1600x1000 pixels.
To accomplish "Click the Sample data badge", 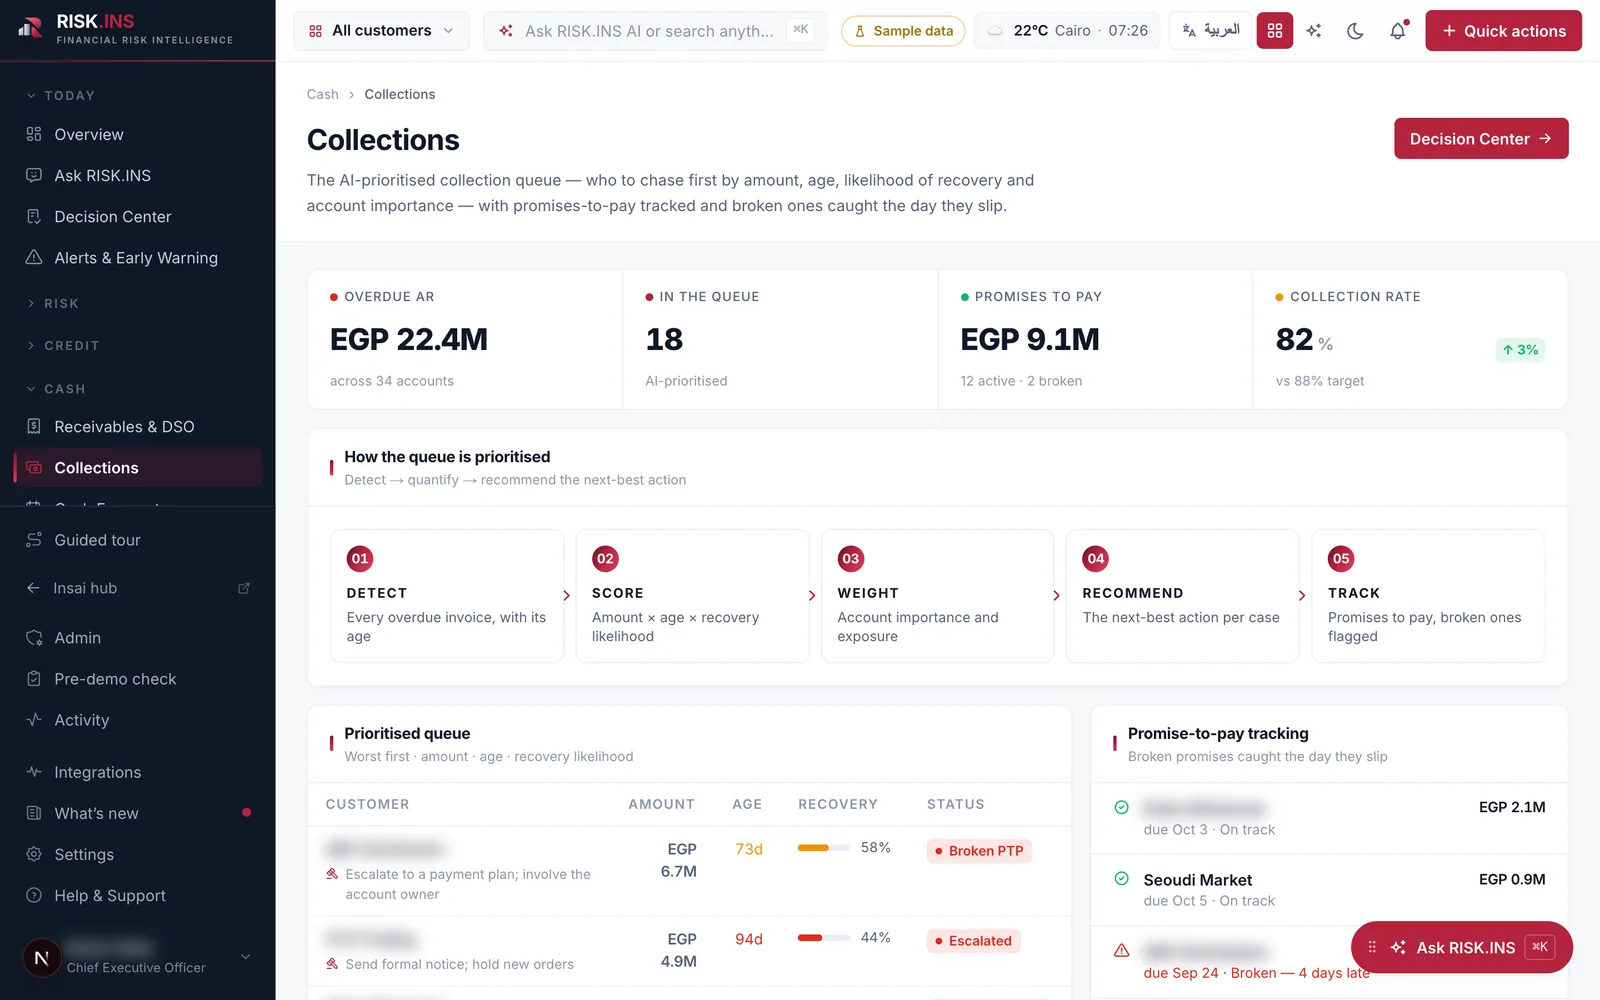I will click(x=903, y=31).
